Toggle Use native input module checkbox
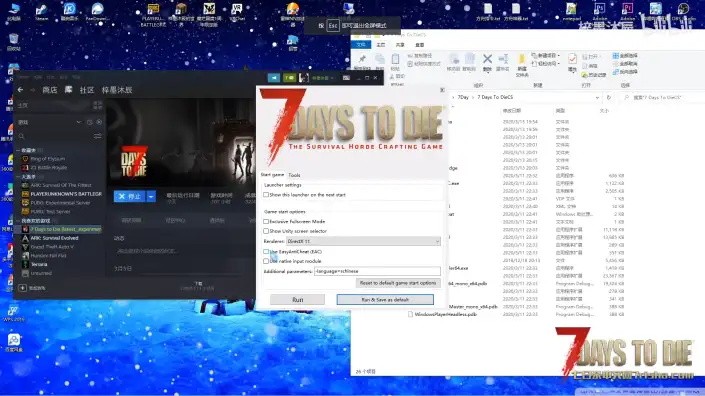This screenshot has height=396, width=705. pyautogui.click(x=266, y=261)
